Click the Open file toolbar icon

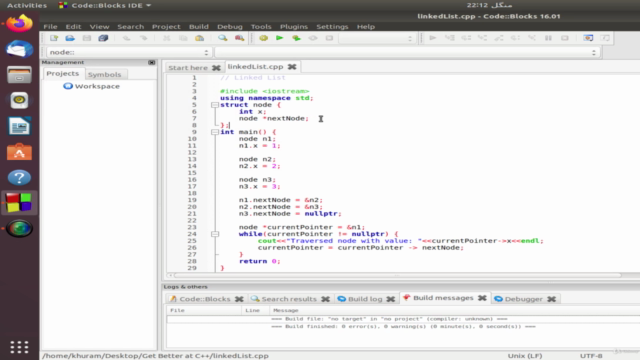click(x=70, y=38)
